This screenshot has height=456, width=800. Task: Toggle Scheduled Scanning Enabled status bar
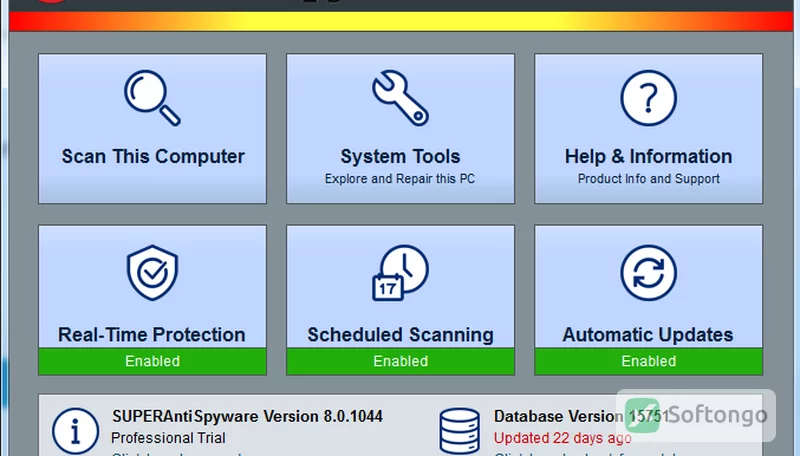pyautogui.click(x=400, y=361)
